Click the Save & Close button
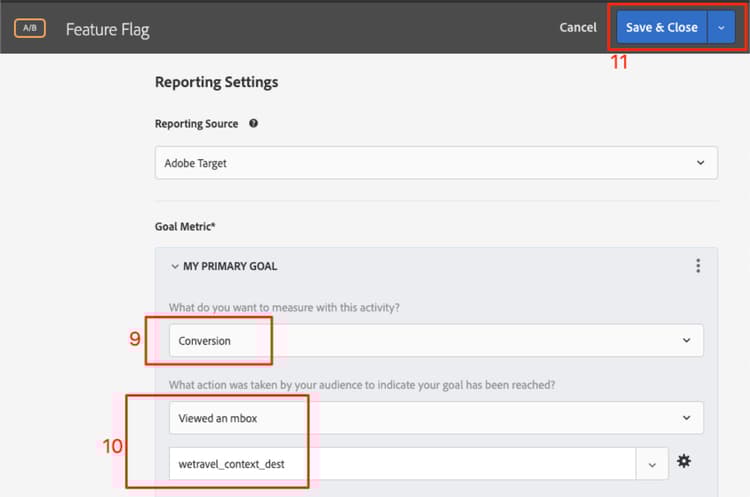 click(661, 27)
